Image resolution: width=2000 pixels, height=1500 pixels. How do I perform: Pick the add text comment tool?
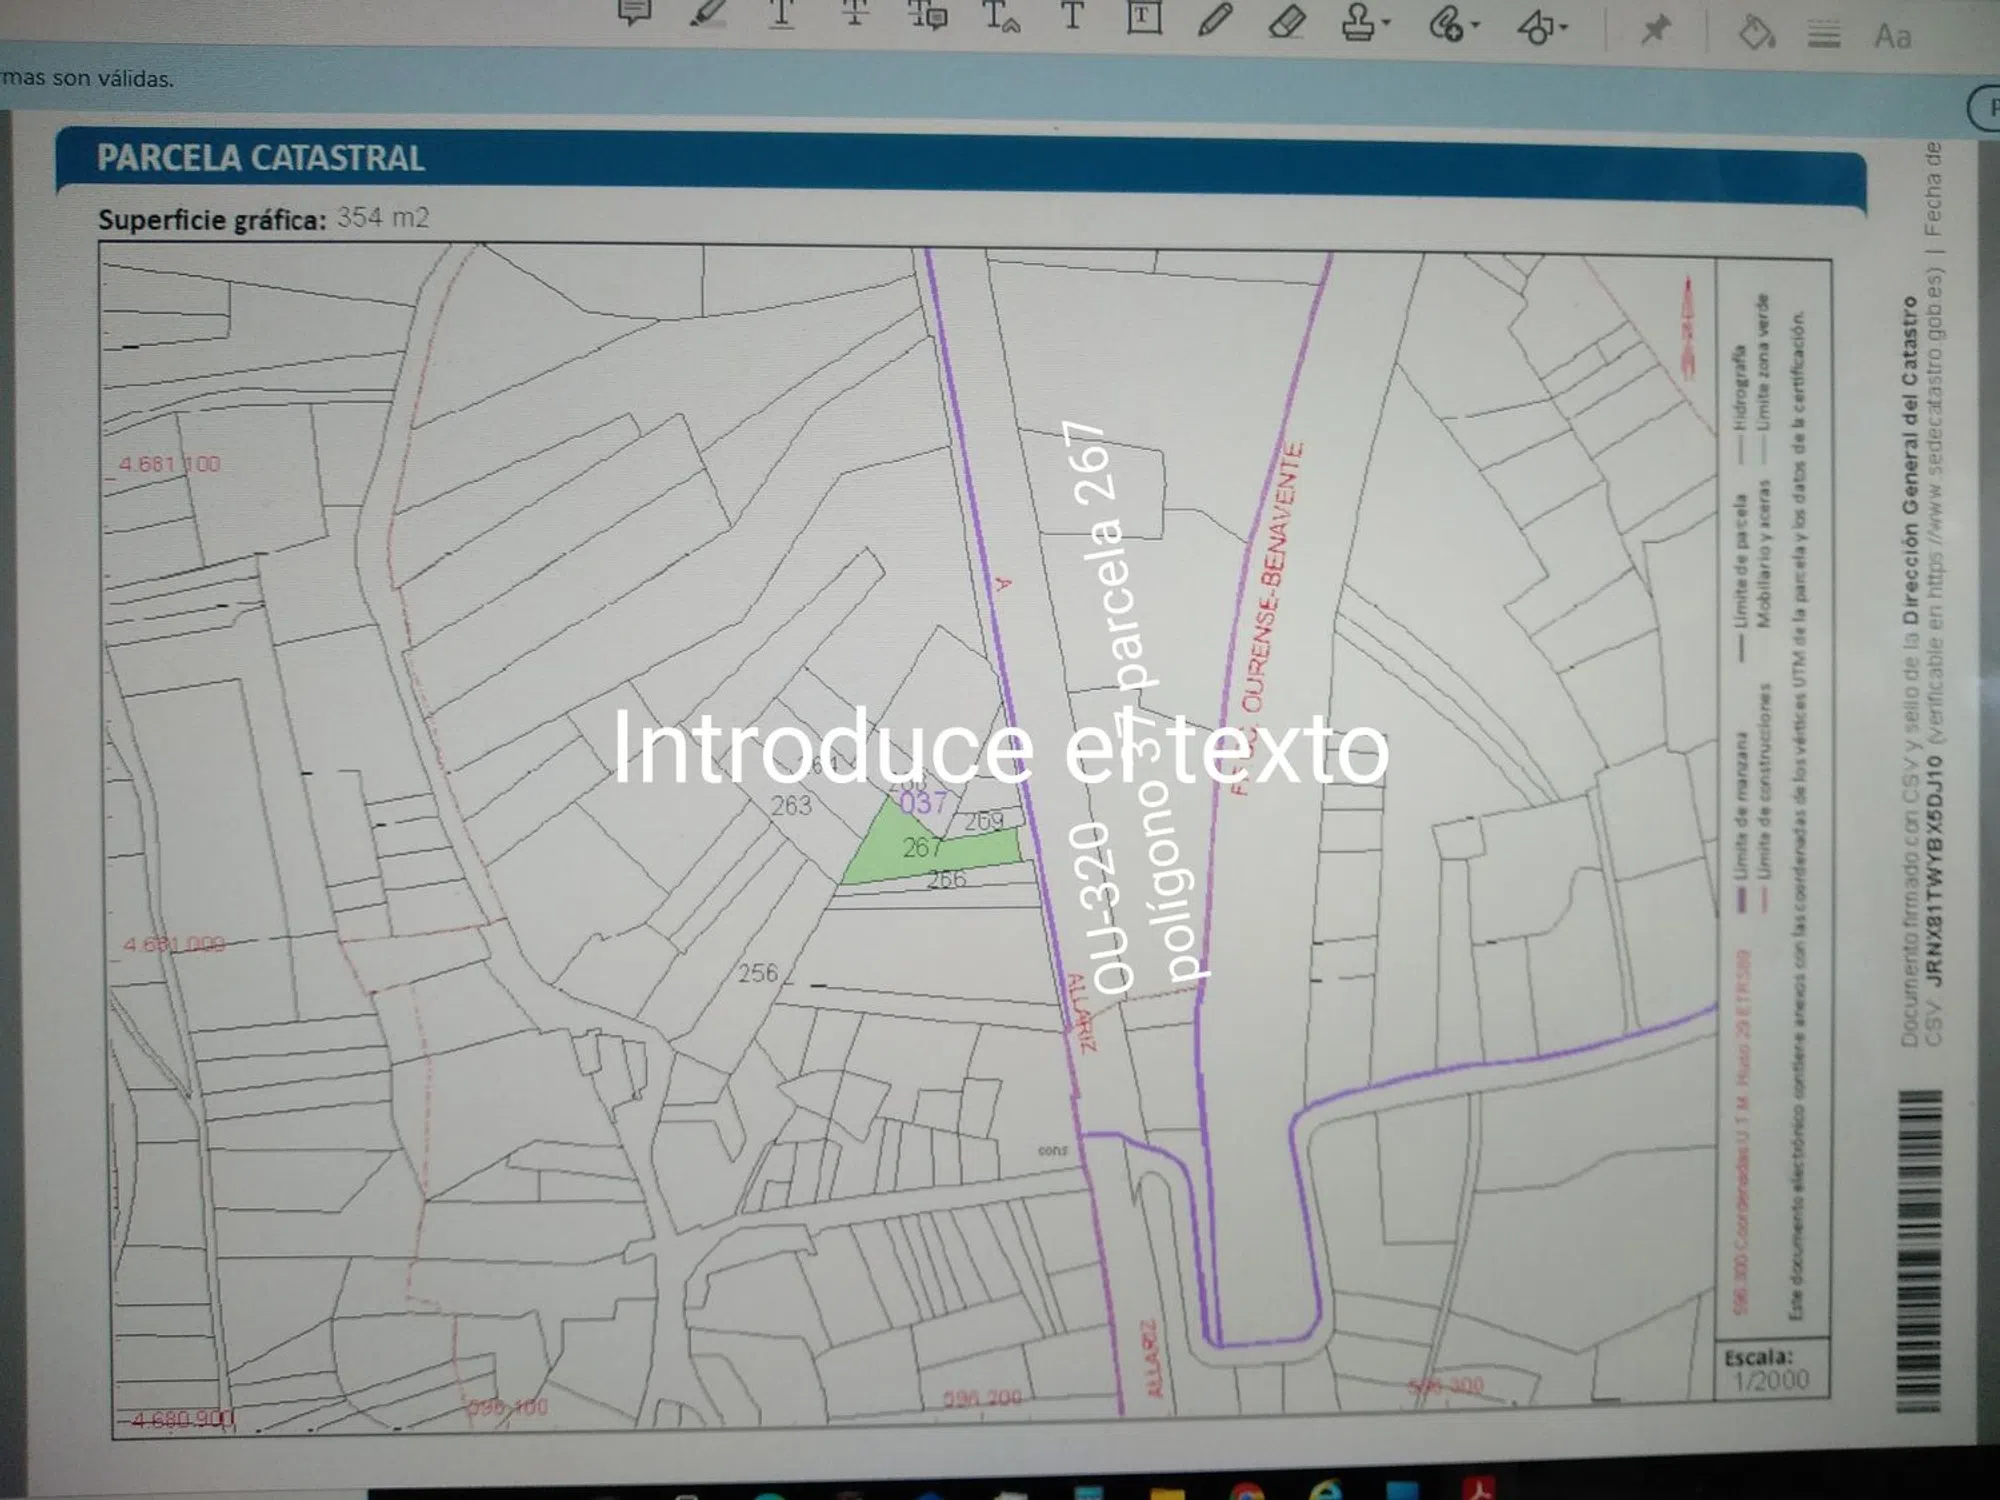tap(1072, 16)
